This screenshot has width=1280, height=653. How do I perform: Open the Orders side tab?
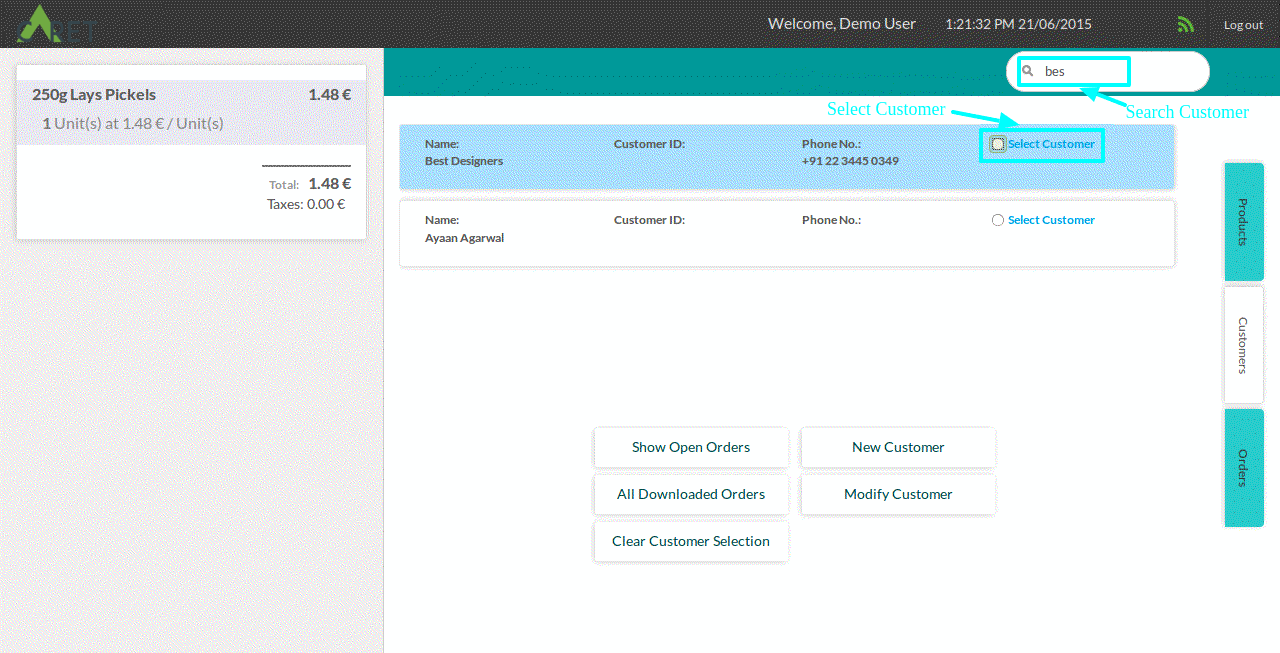pos(1243,467)
